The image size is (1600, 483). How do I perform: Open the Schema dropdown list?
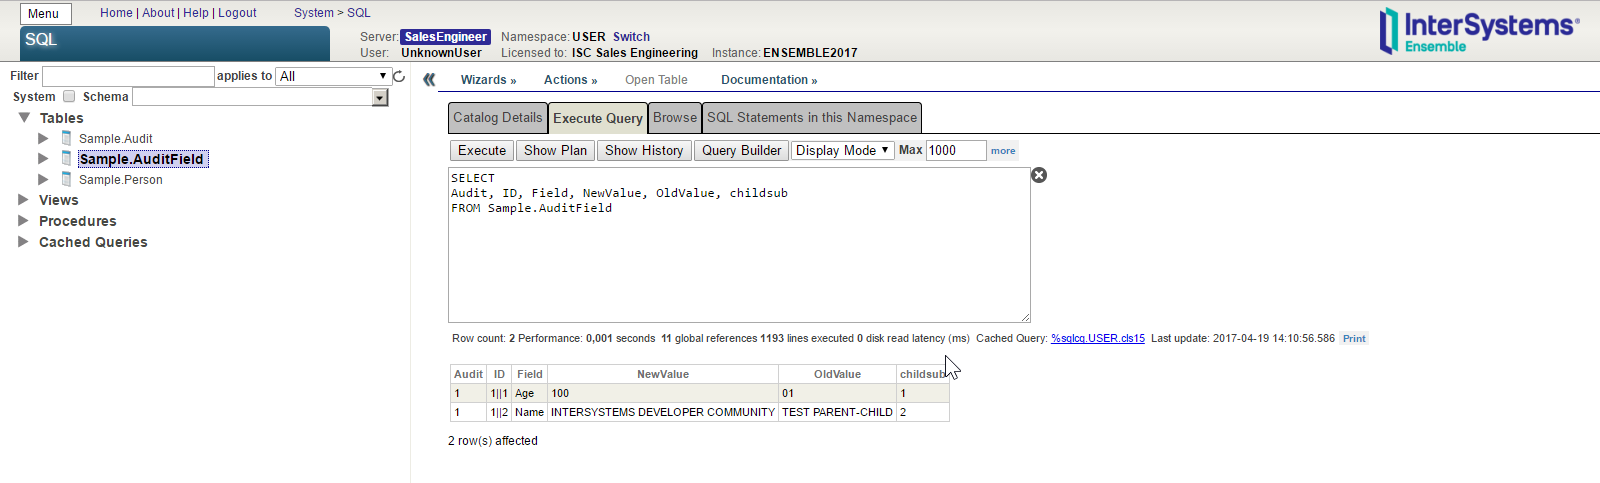tap(380, 97)
